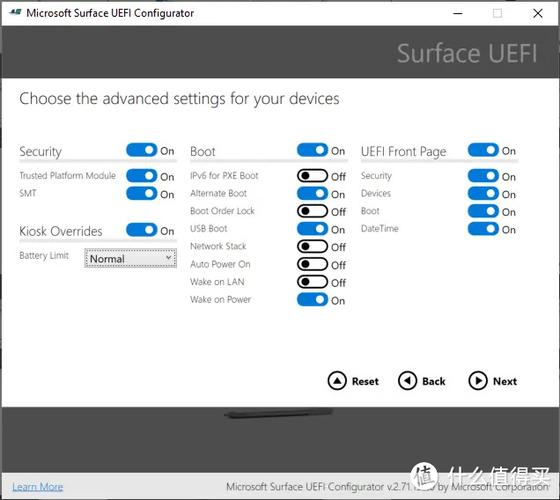Viewport: 560px width, 500px height.
Task: Toggle the Kiosk Overrides switch
Action: pyautogui.click(x=141, y=230)
